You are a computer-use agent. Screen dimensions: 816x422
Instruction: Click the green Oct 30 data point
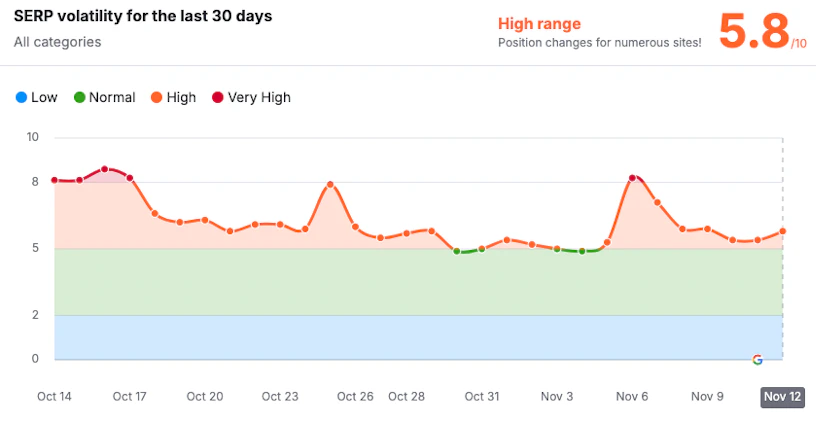pyautogui.click(x=456, y=251)
